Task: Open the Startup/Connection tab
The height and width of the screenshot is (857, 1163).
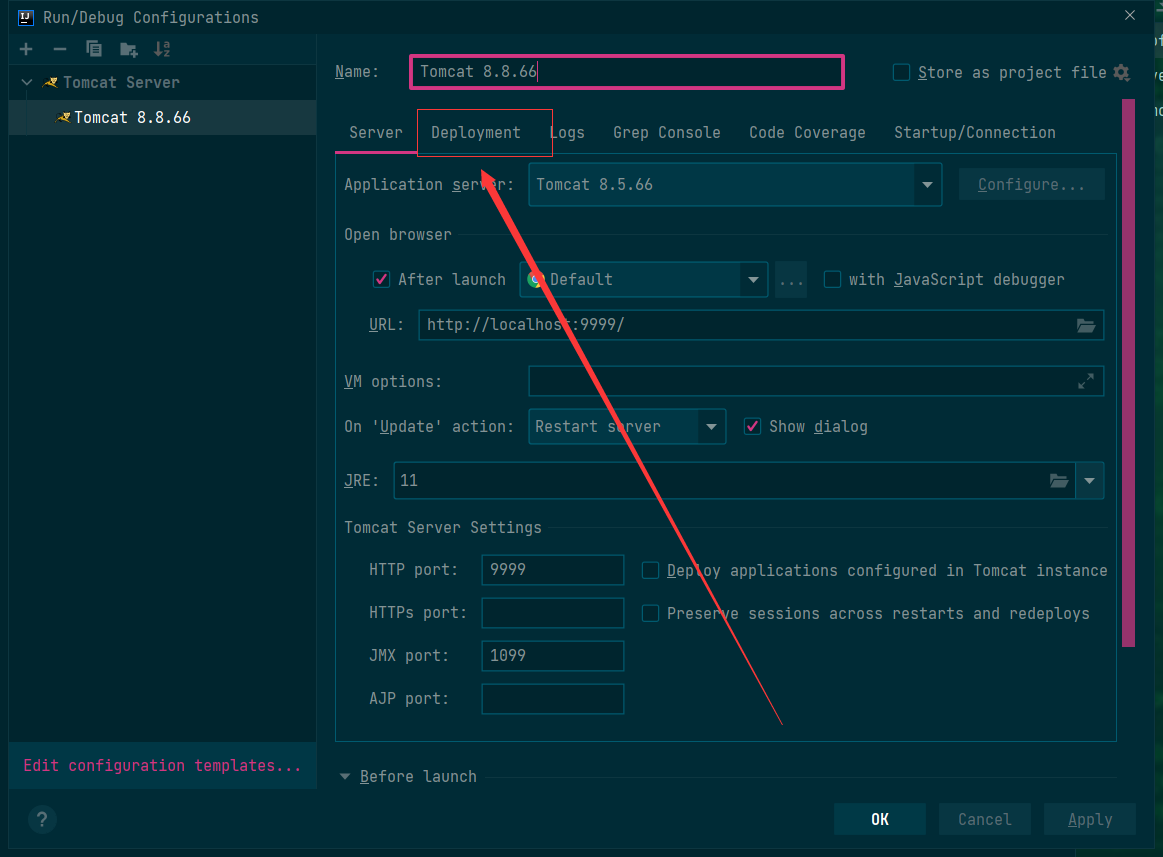Action: tap(975, 133)
